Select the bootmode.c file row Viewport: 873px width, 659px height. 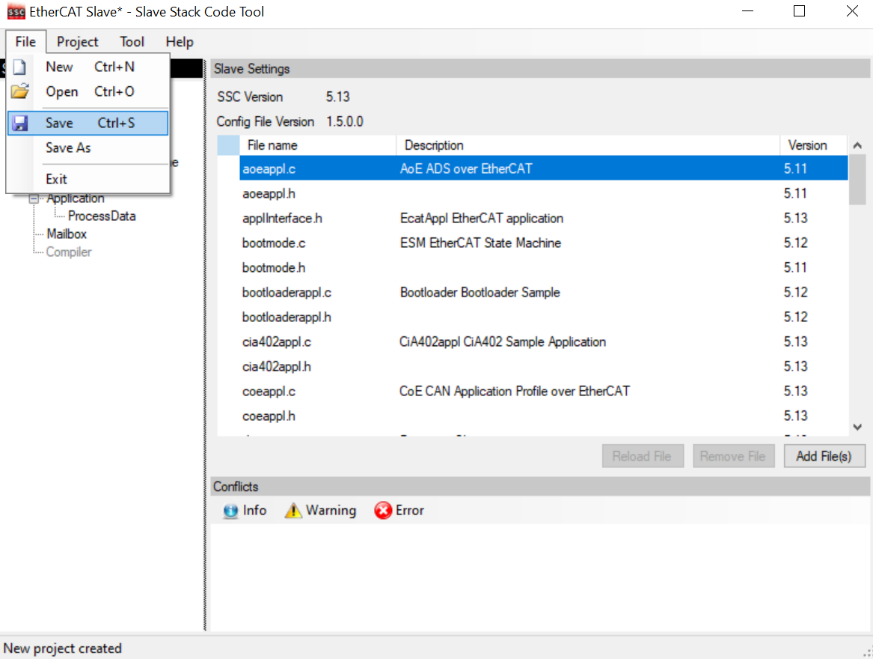point(274,243)
